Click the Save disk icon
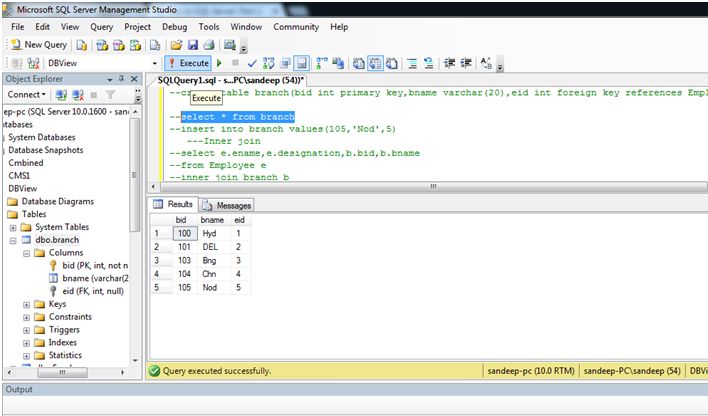 192,45
